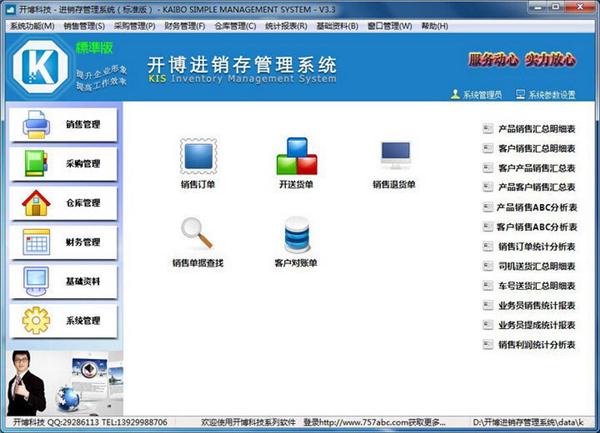Select 仓库管理 house sidebar button

(x=63, y=203)
